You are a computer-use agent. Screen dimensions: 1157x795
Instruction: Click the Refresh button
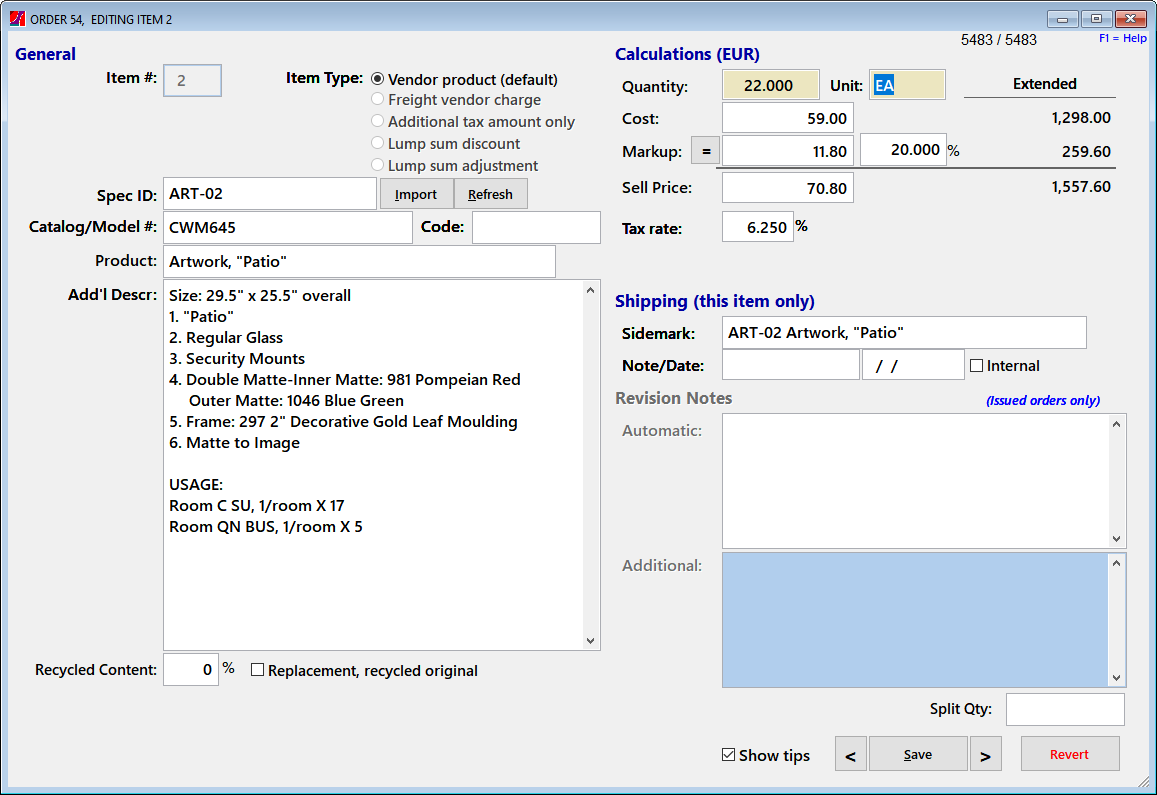(490, 194)
